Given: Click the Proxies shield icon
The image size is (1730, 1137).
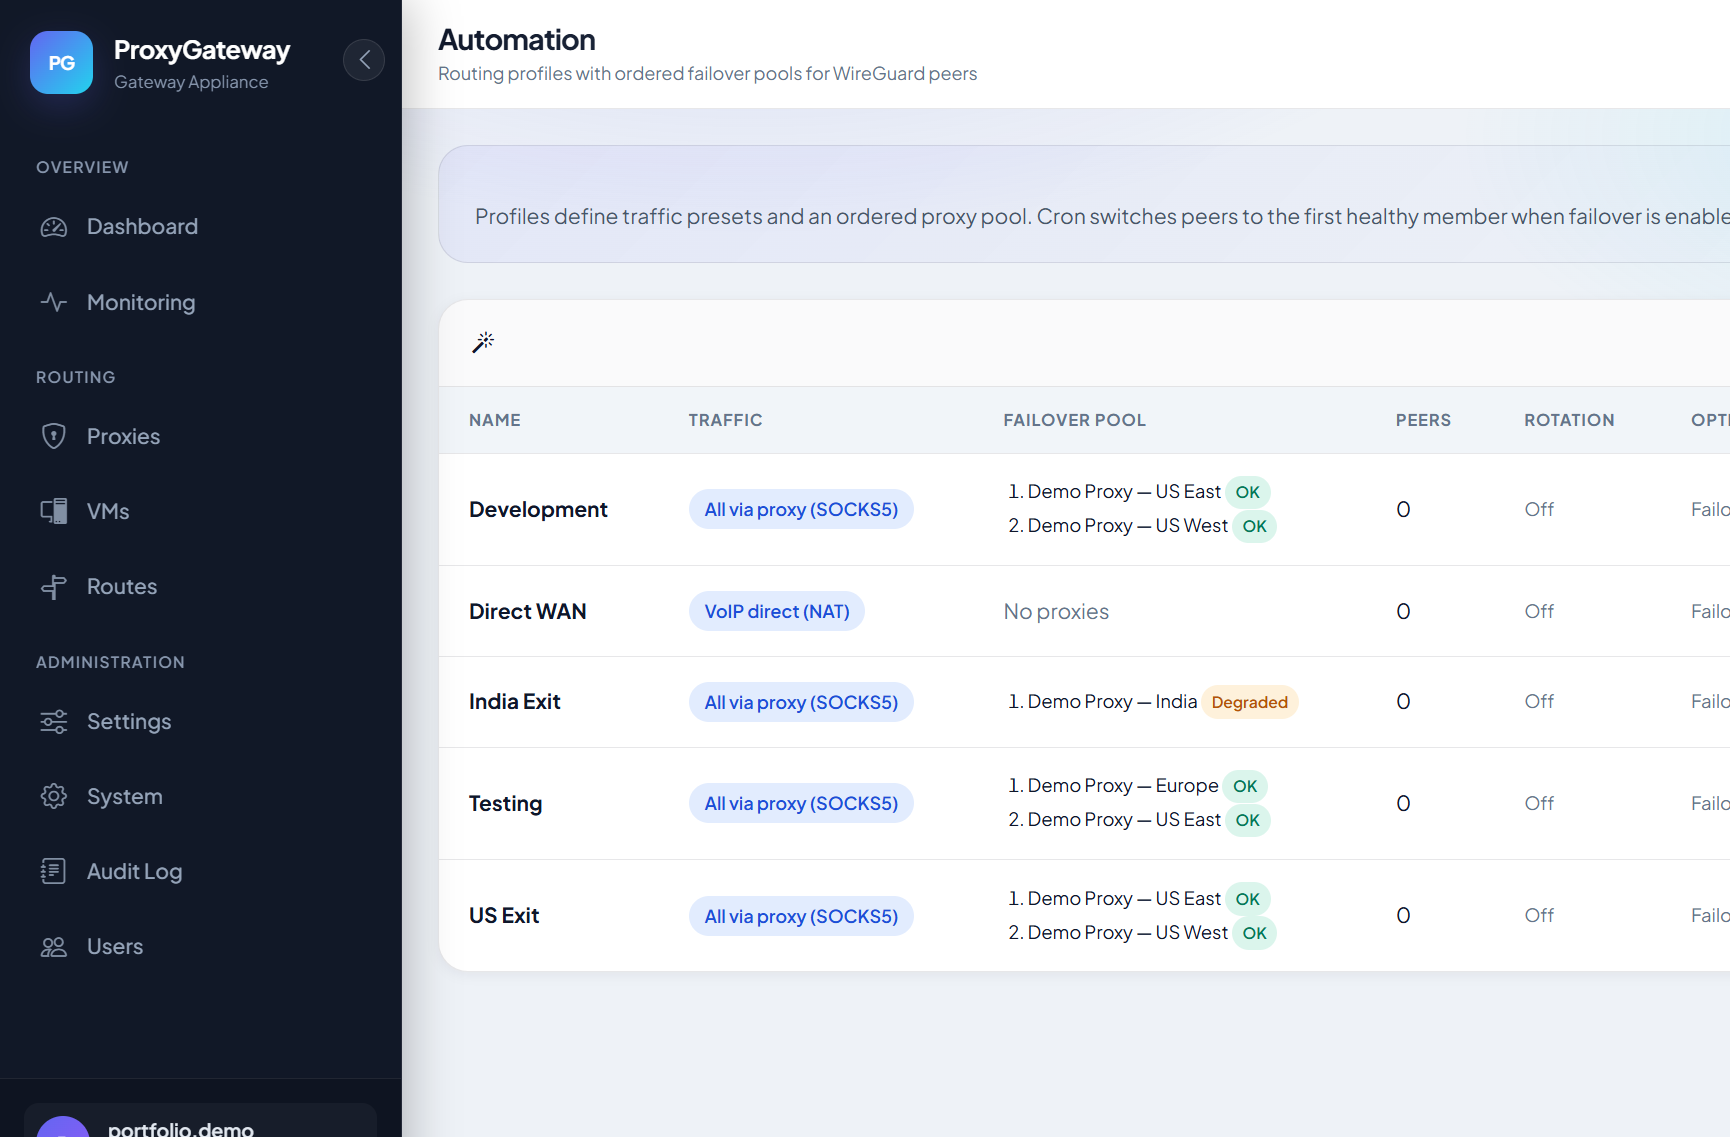Looking at the screenshot, I should click(54, 436).
